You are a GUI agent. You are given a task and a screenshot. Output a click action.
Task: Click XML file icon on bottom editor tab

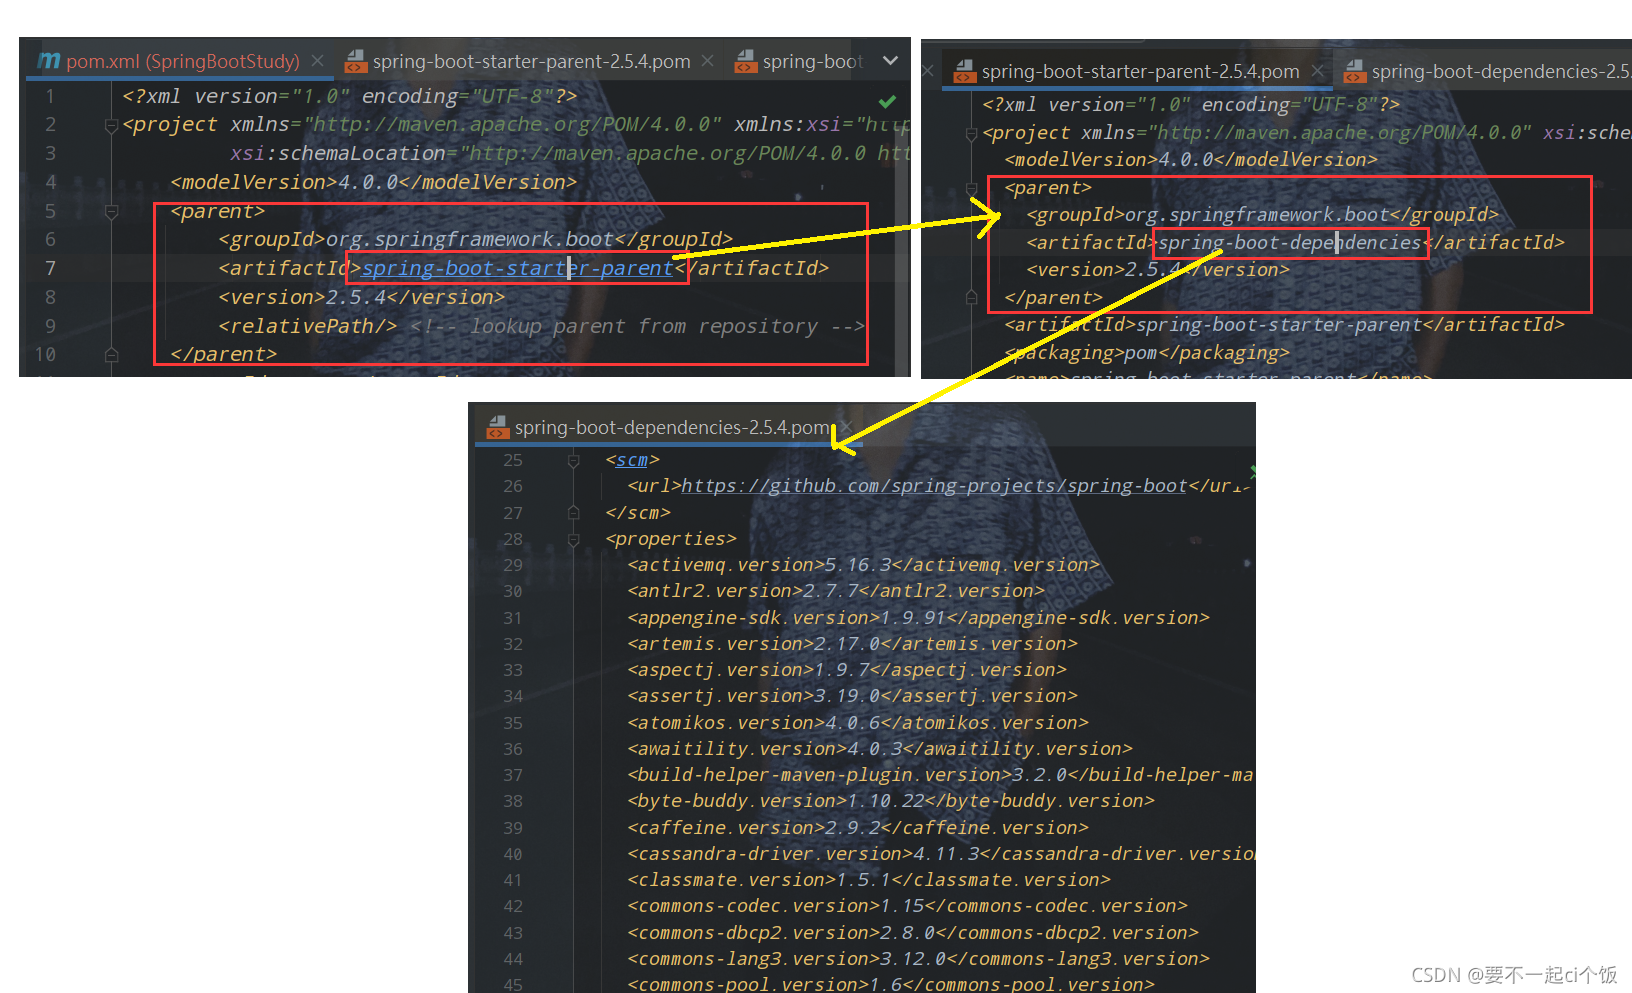tap(497, 427)
